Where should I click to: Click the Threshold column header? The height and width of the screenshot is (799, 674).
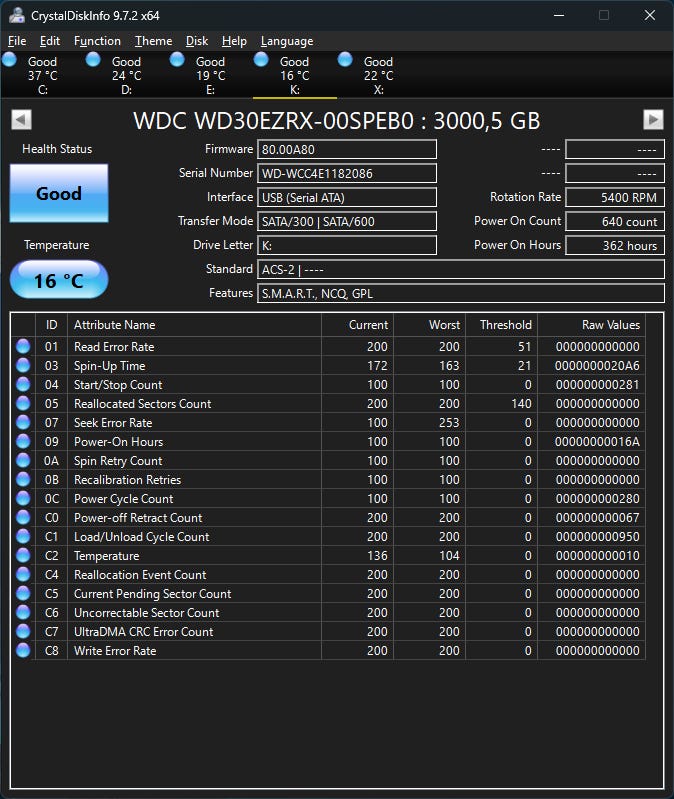pyautogui.click(x=502, y=325)
